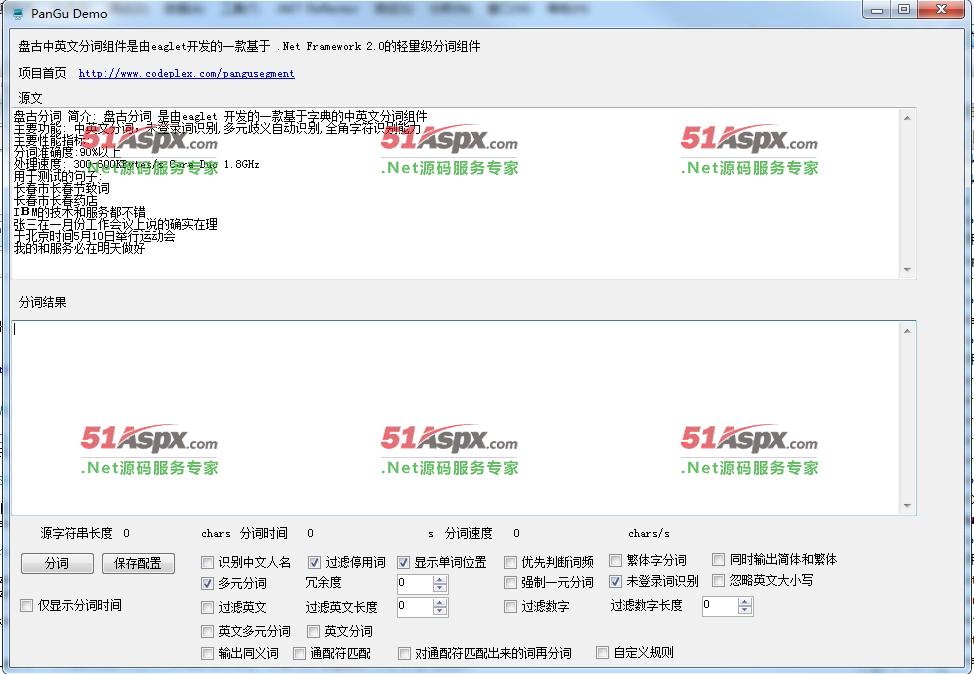Enable the 识别中文人名 checkbox
This screenshot has width=974, height=674.
[x=207, y=563]
